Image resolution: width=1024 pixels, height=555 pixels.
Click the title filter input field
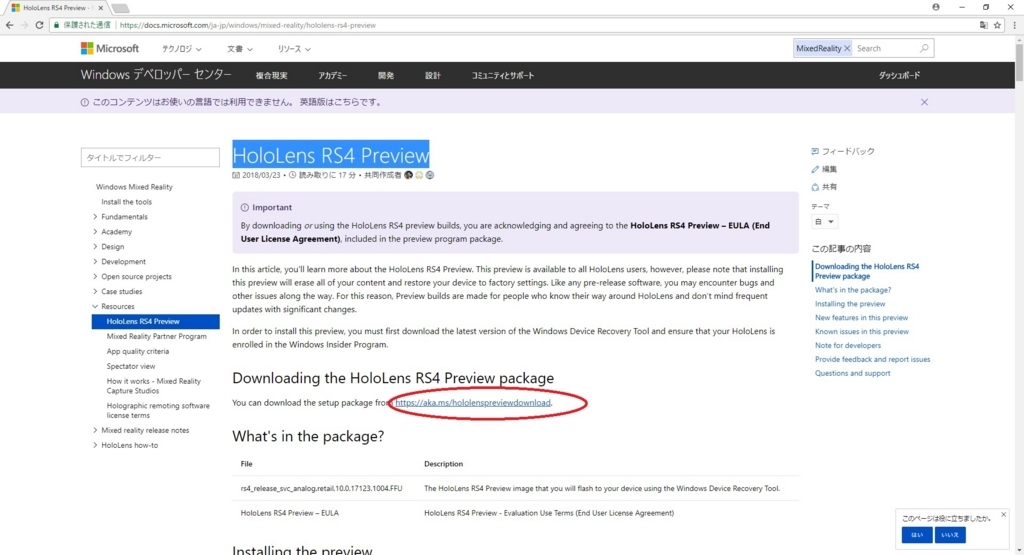pos(150,157)
